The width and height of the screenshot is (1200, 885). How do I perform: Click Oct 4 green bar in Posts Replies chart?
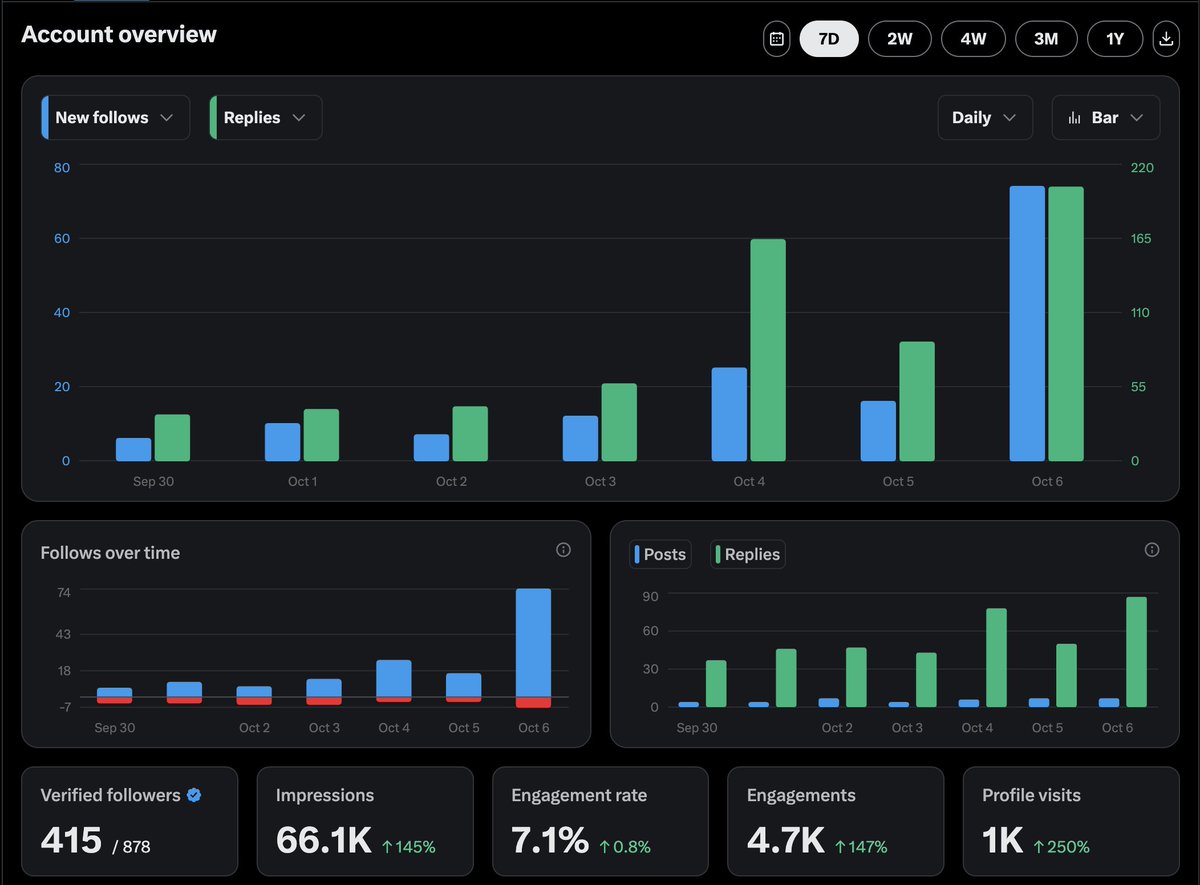click(x=996, y=658)
